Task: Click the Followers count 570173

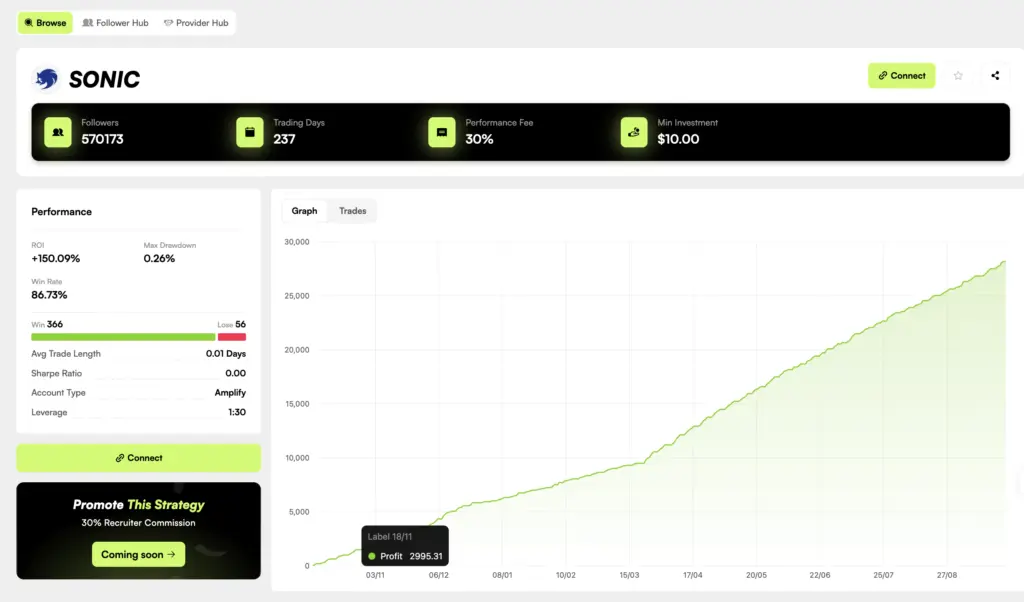Action: coord(102,139)
